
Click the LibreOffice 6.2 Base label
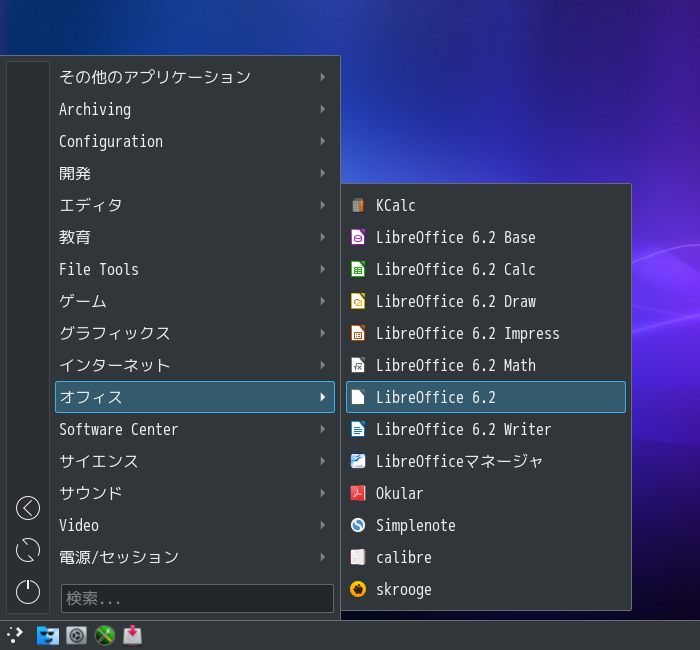455,238
